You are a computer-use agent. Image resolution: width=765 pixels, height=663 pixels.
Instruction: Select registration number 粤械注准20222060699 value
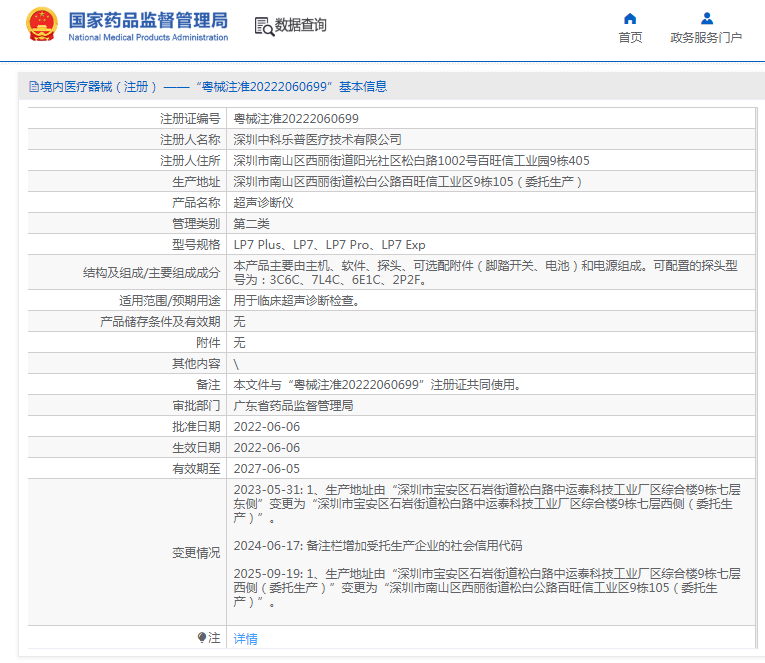click(296, 119)
